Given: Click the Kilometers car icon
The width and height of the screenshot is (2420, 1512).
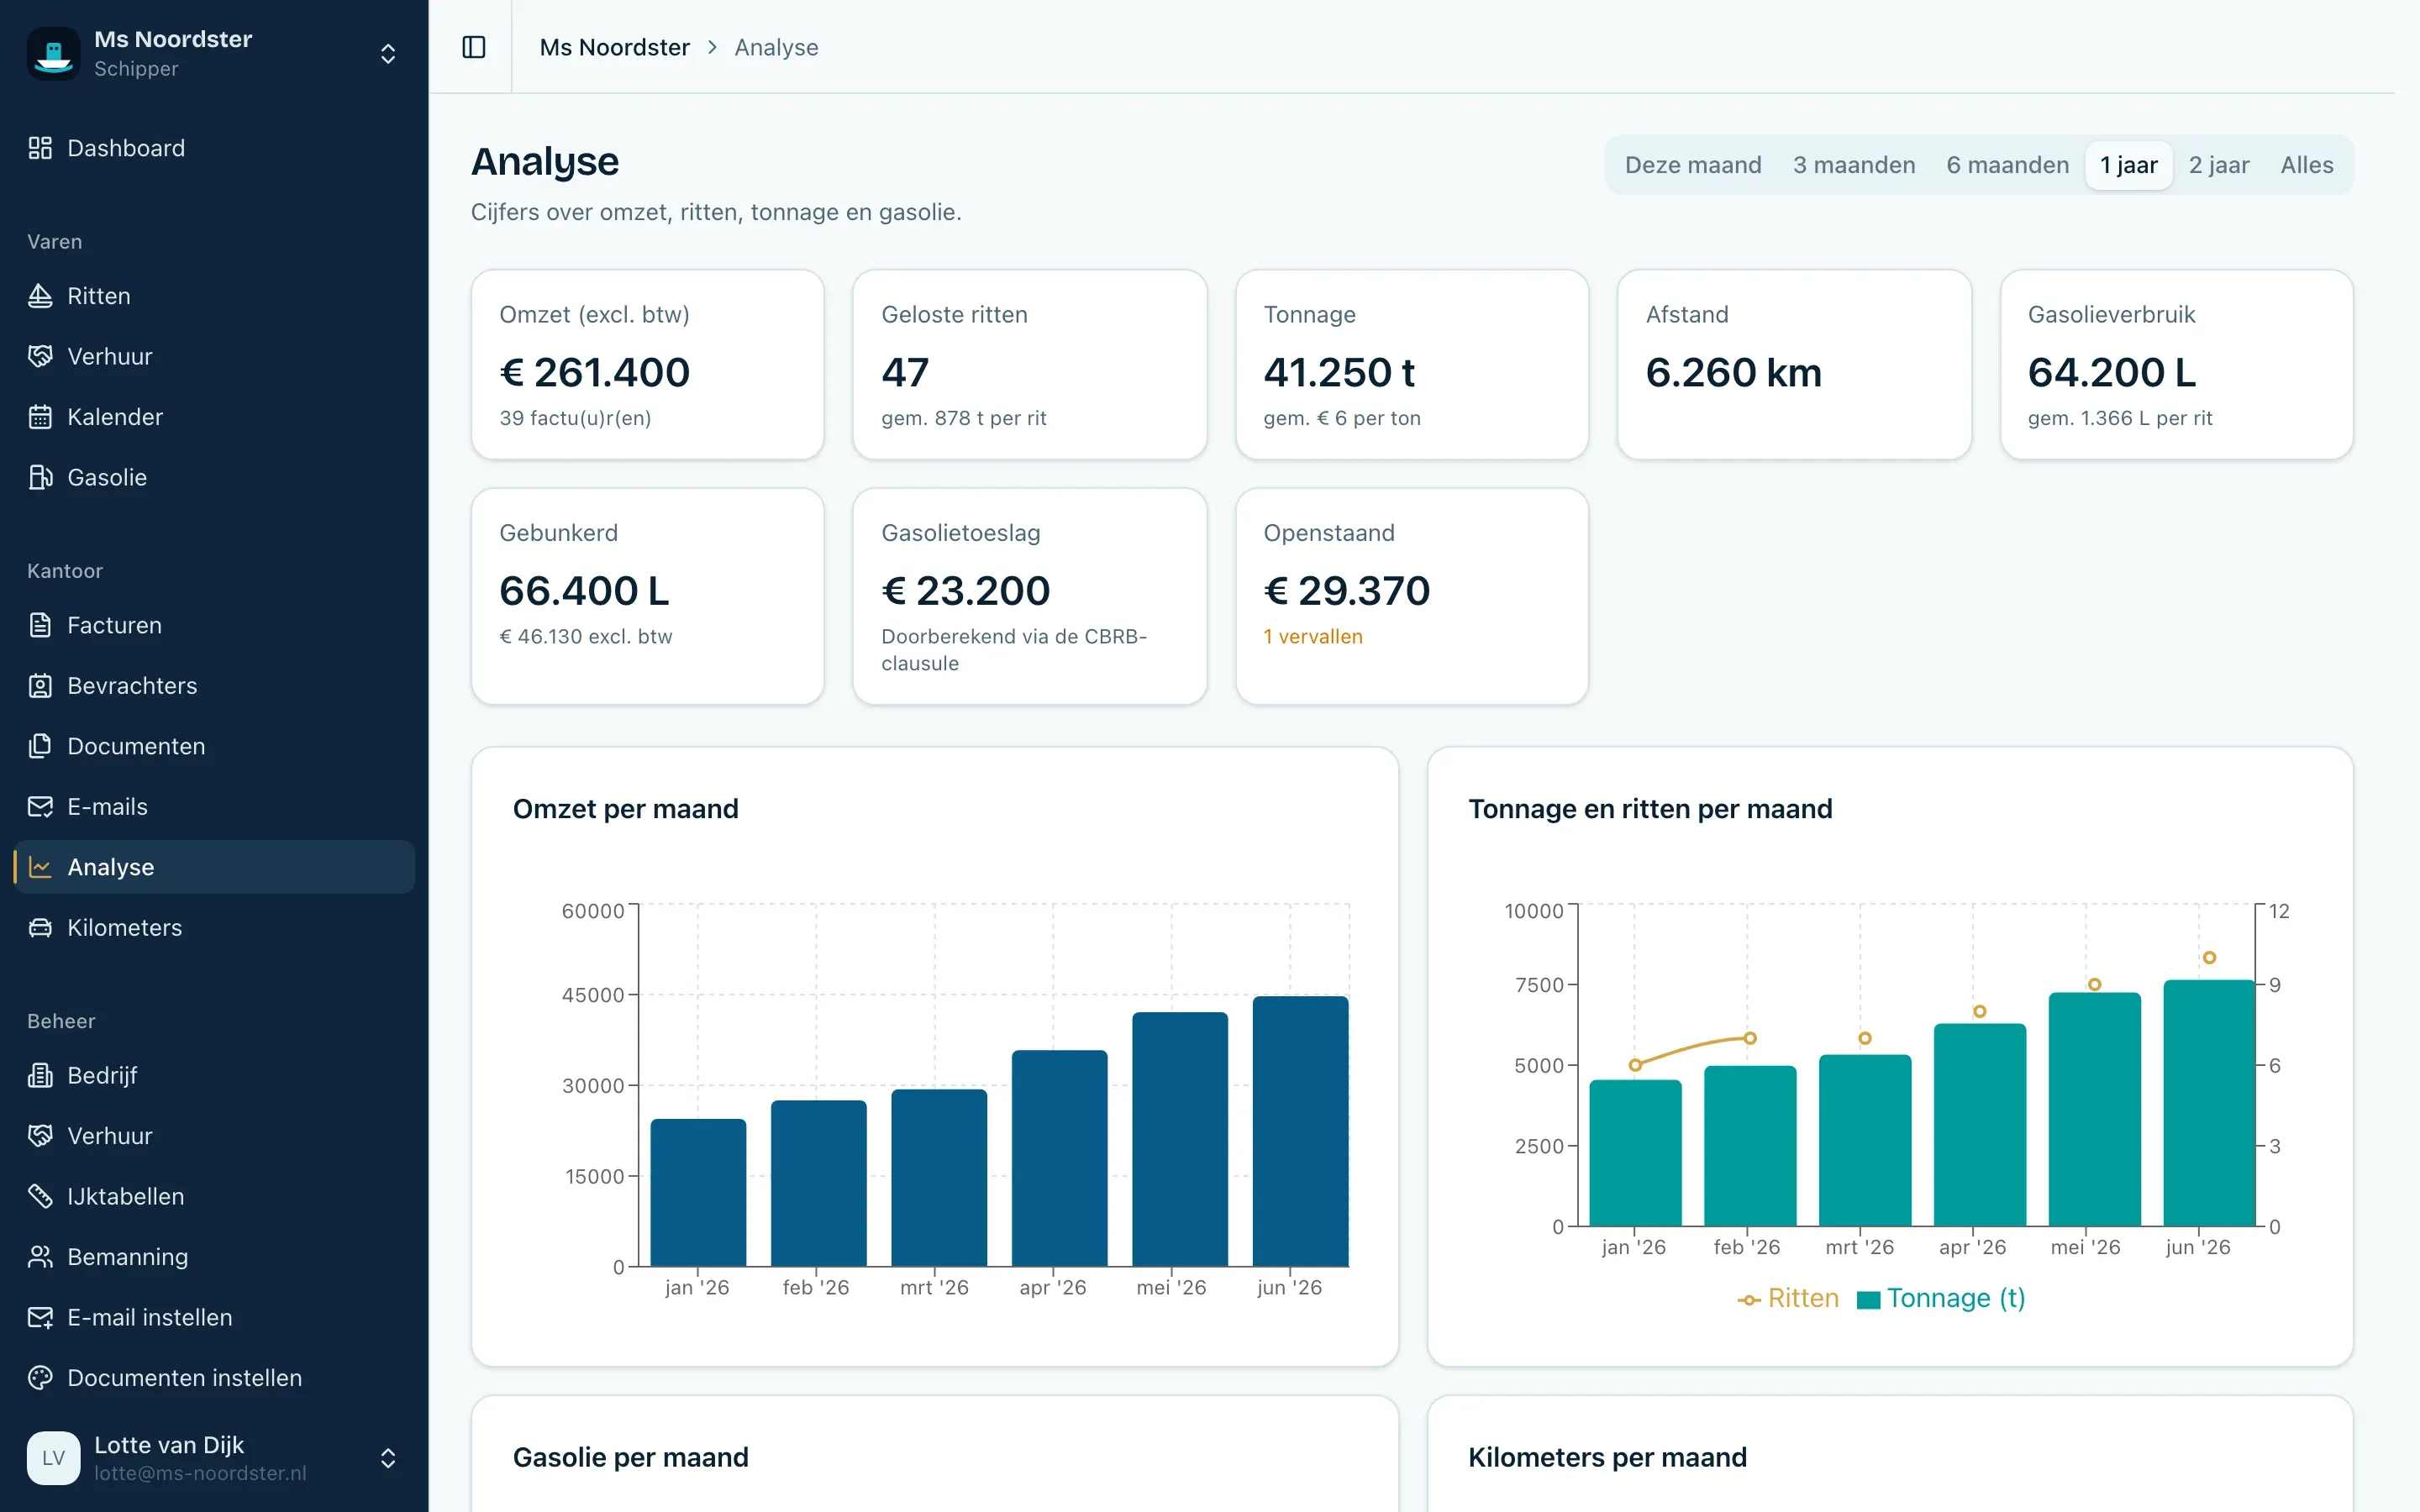Looking at the screenshot, I should point(40,928).
